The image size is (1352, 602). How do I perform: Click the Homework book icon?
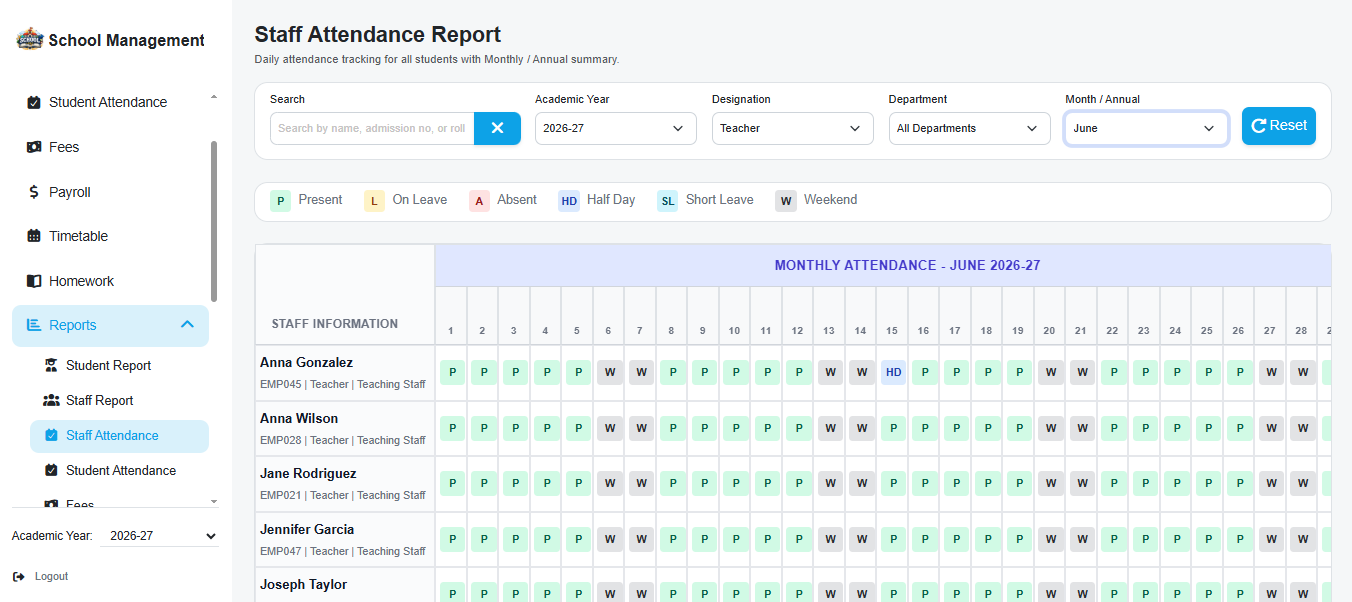tap(34, 281)
